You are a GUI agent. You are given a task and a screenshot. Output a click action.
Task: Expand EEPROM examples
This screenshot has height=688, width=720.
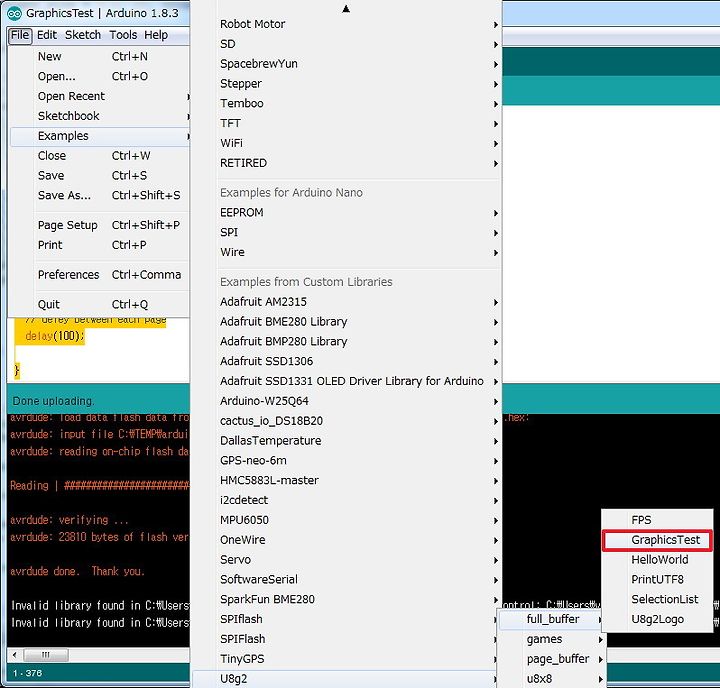pos(347,213)
